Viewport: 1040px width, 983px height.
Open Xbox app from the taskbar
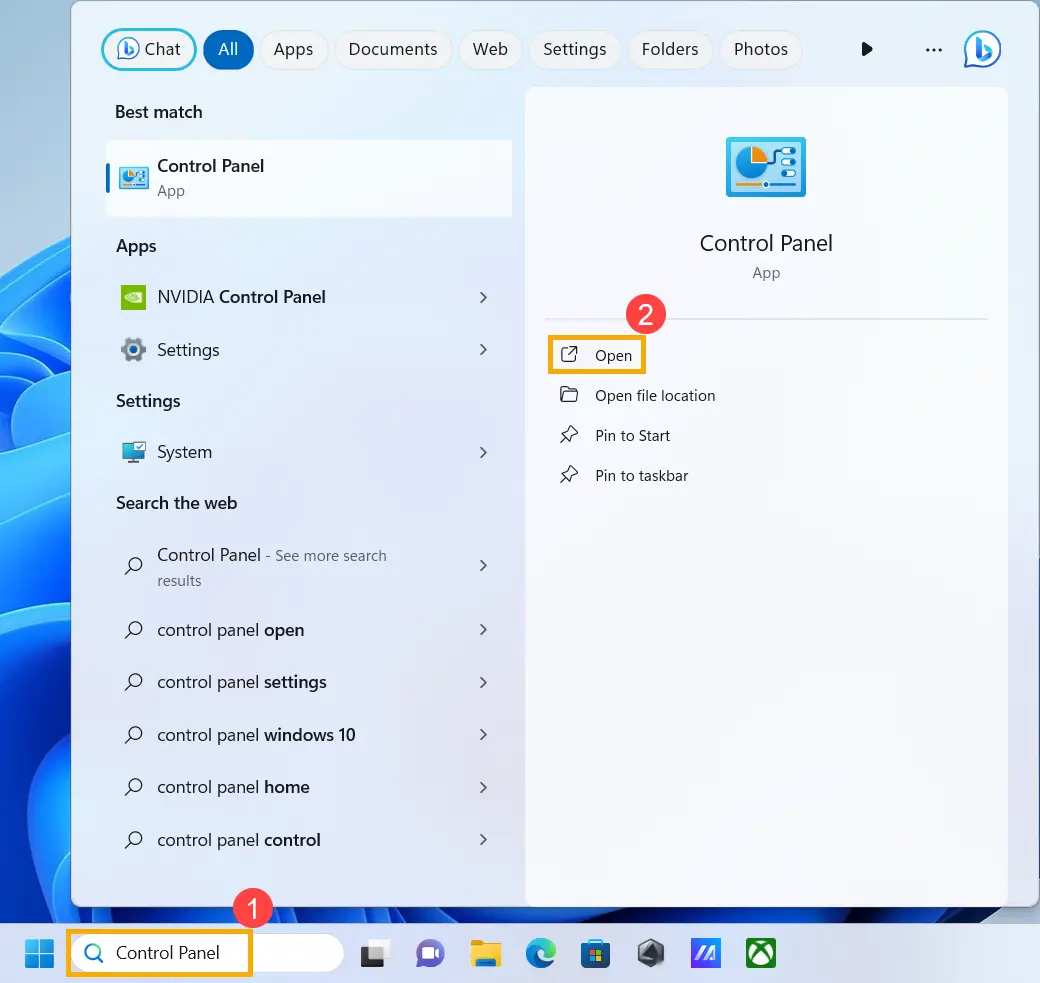761,954
